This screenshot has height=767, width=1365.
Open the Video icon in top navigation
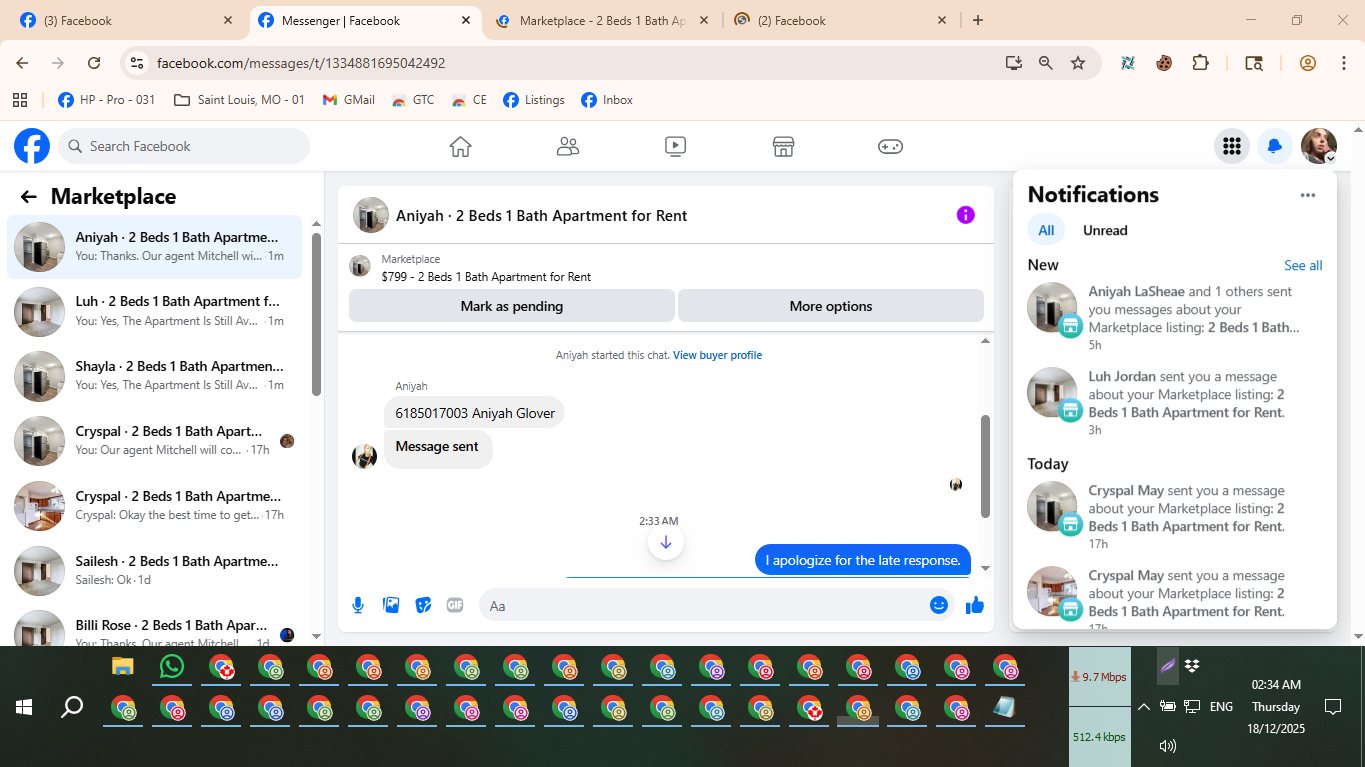coord(675,147)
